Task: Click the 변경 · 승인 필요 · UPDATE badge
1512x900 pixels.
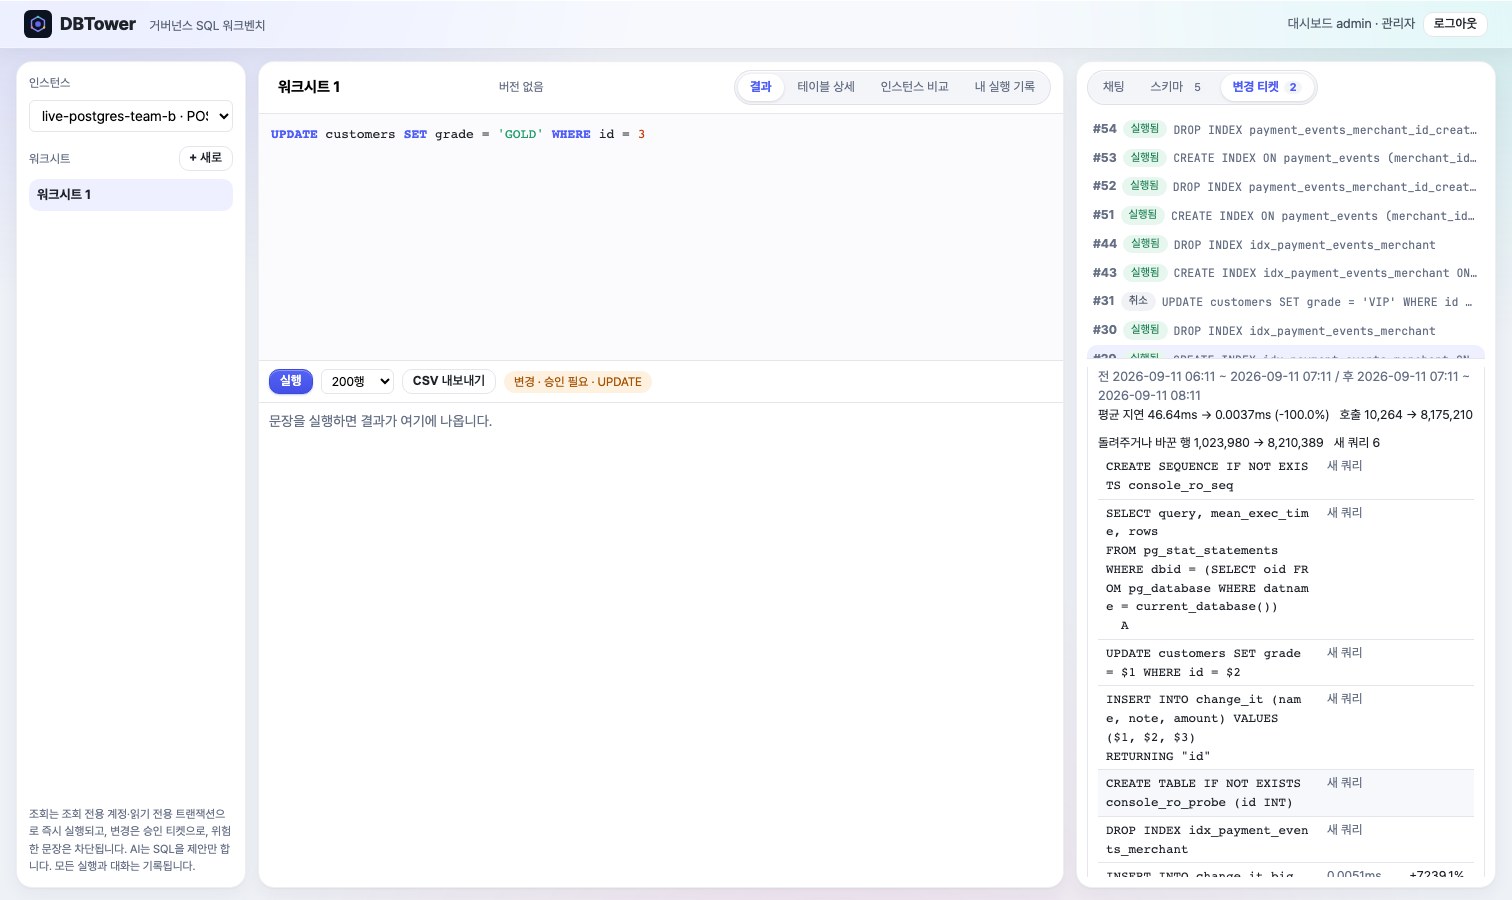Action: (x=578, y=382)
